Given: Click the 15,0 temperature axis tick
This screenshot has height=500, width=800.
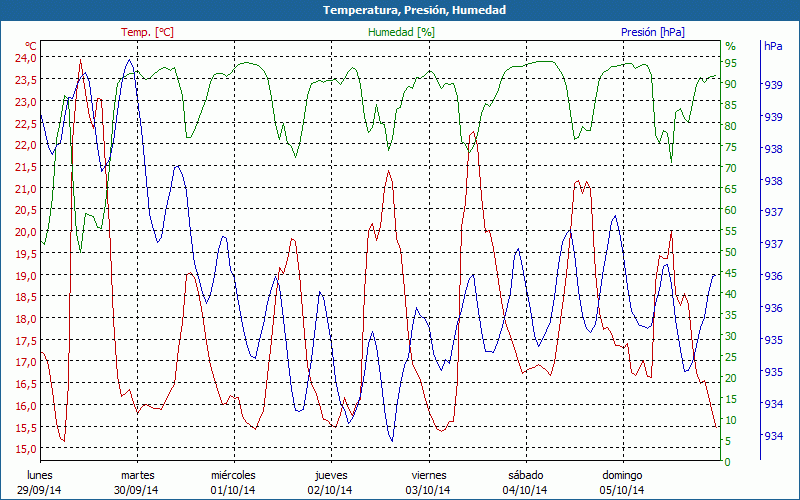Looking at the screenshot, I should pyautogui.click(x=25, y=449).
